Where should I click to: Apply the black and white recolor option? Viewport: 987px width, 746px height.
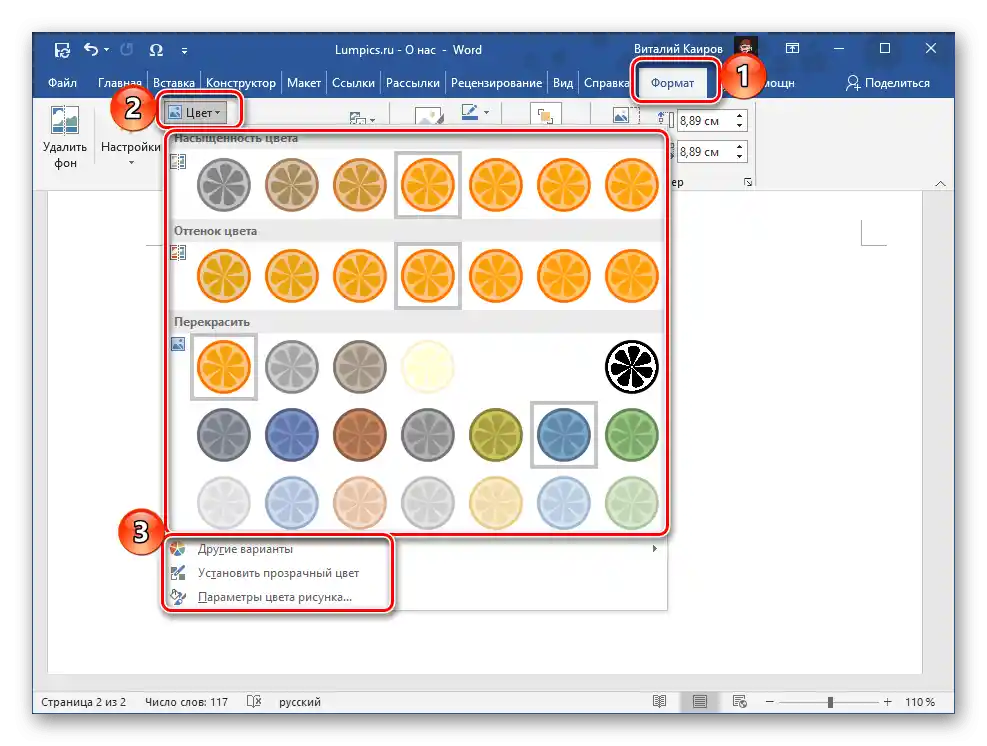tap(631, 367)
